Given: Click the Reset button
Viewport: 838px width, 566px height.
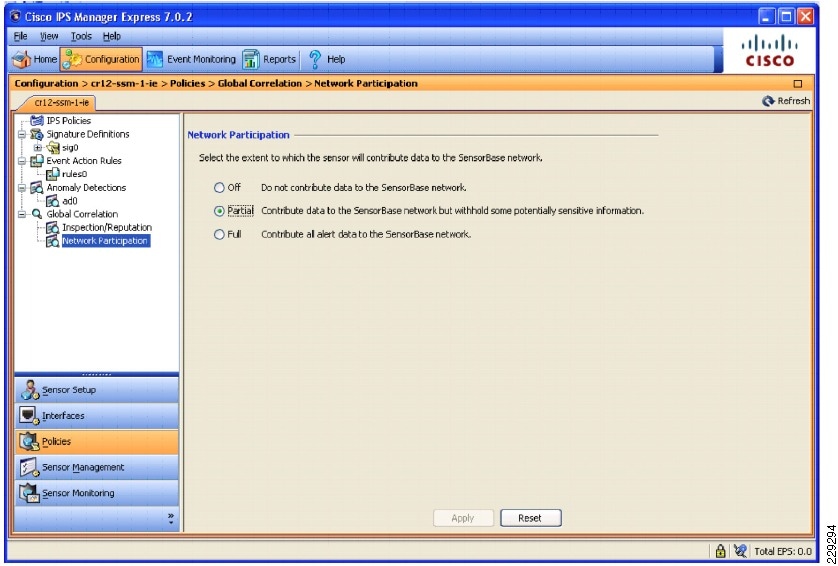Looking at the screenshot, I should pyautogui.click(x=530, y=518).
